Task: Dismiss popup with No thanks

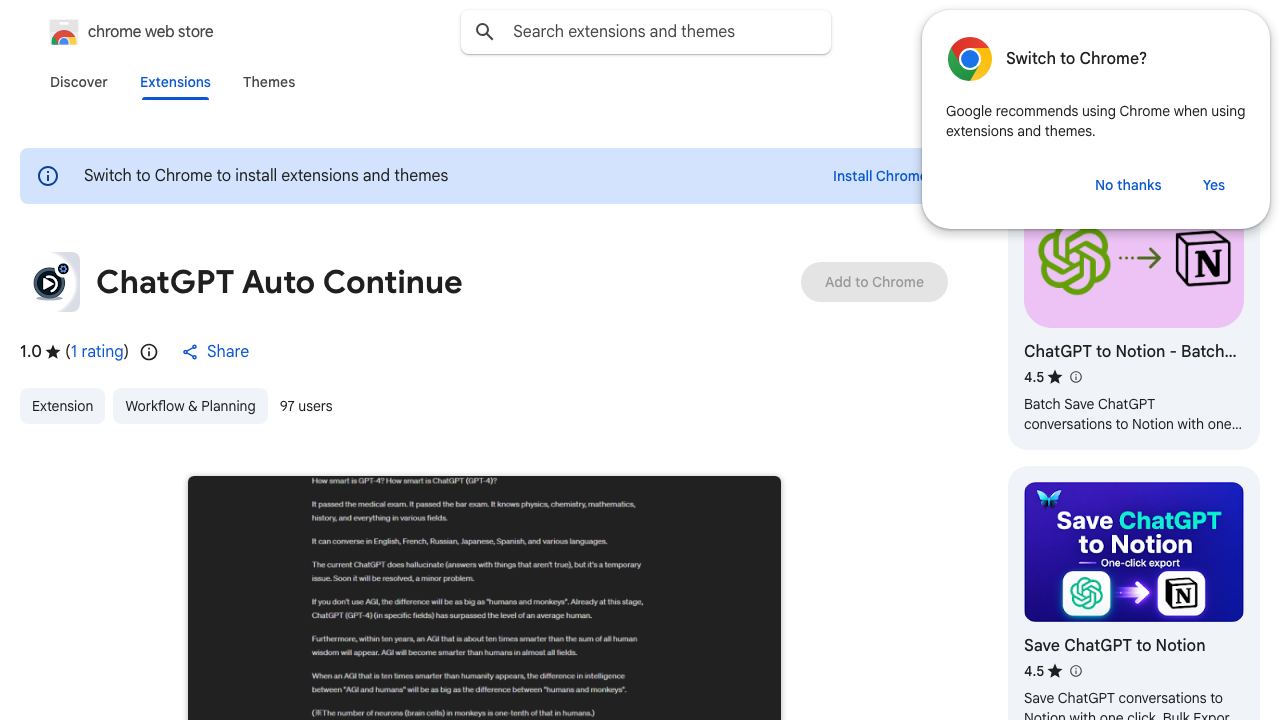Action: 1128,185
